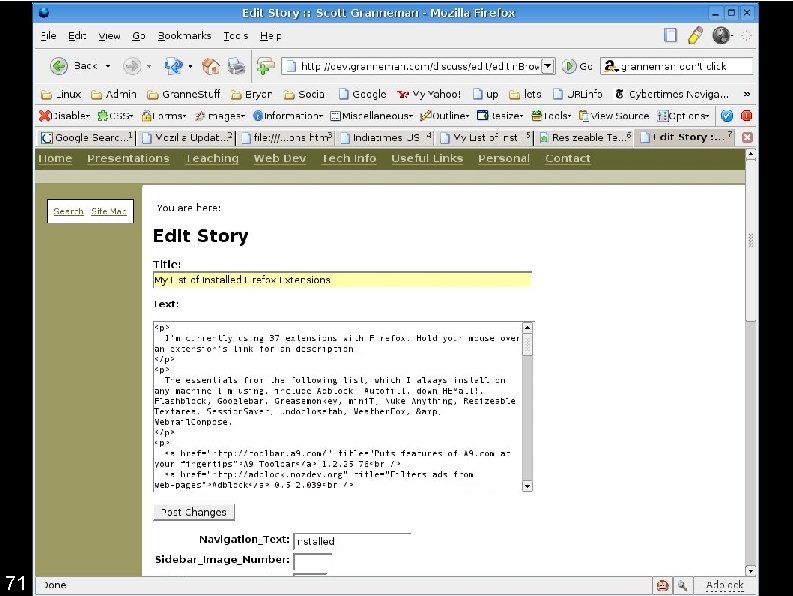Open the Information web developer menu
This screenshot has width=793, height=596.
pyautogui.click(x=287, y=116)
